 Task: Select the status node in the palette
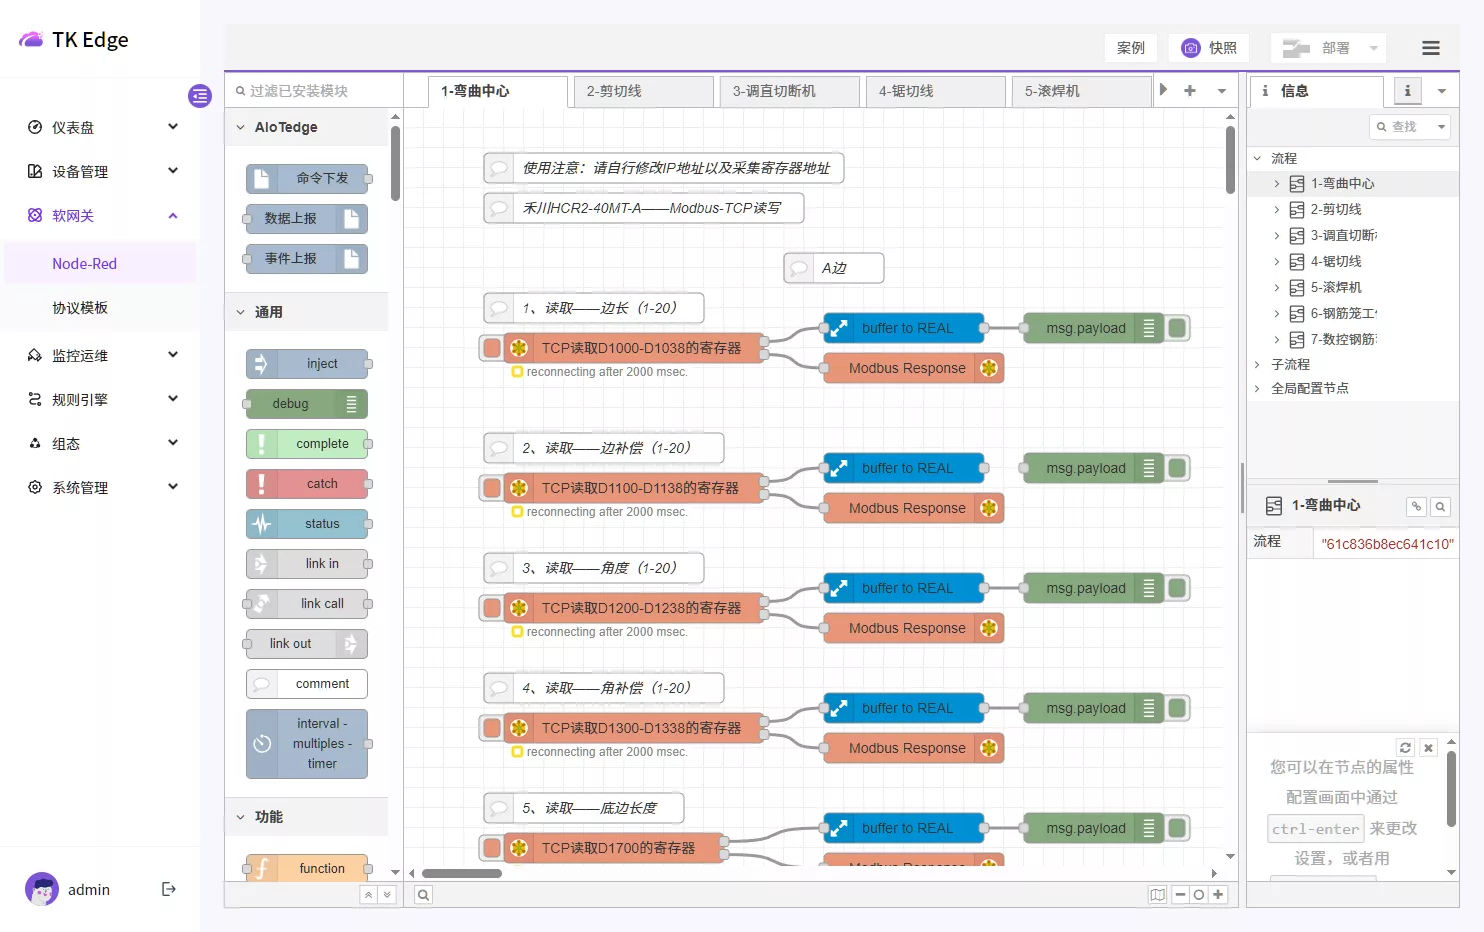[x=308, y=523]
